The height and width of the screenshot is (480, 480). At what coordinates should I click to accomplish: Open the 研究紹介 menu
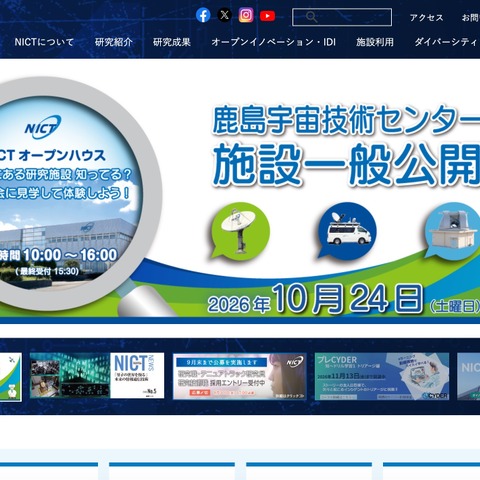[114, 42]
